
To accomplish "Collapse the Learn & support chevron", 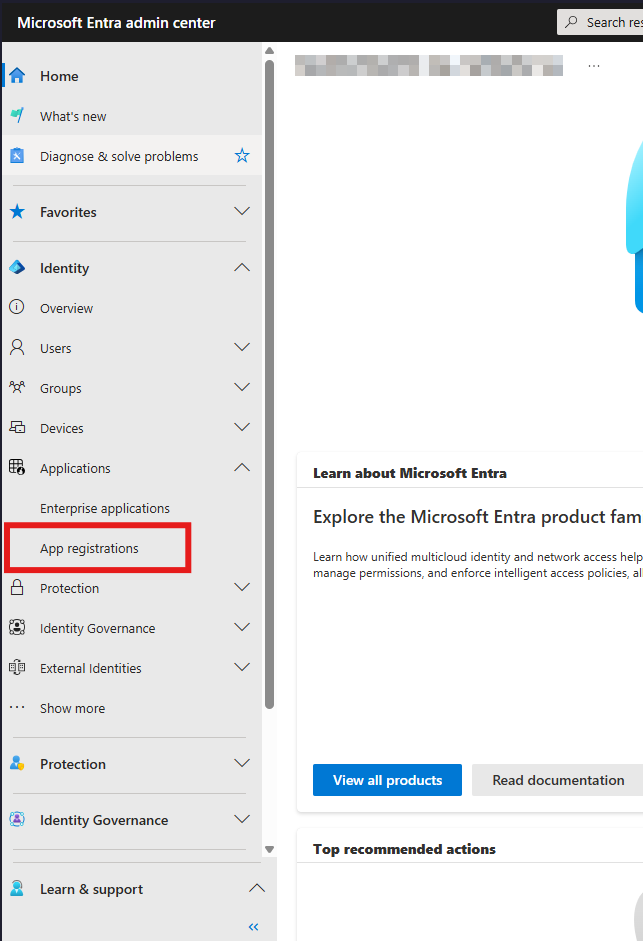I will [x=257, y=888].
